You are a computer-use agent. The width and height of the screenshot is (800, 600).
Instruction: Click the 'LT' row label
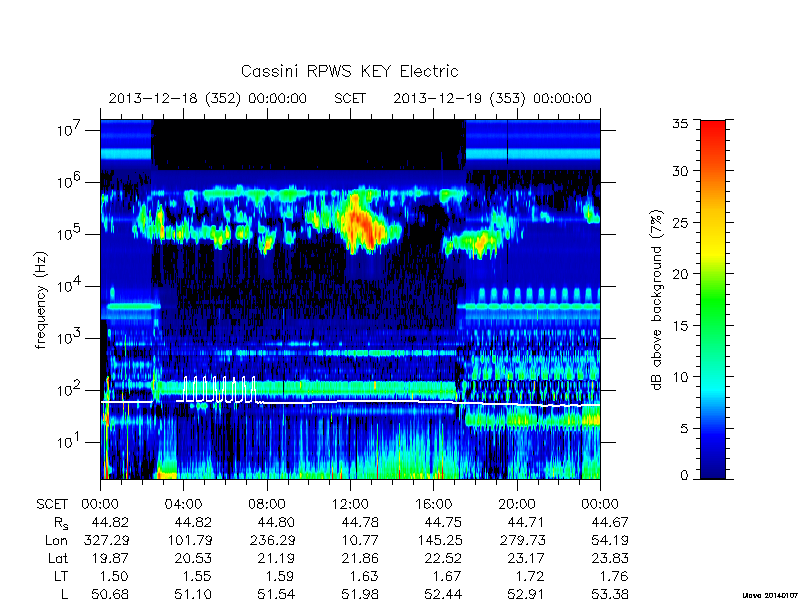coord(61,576)
